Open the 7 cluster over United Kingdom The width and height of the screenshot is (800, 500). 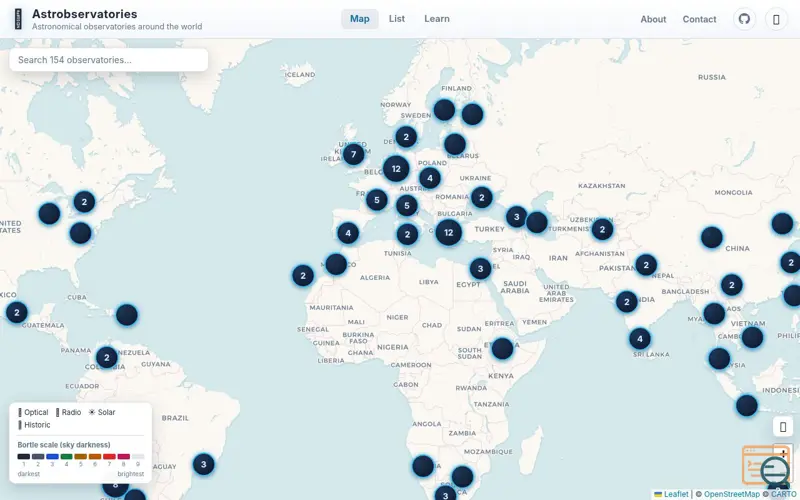tap(354, 154)
